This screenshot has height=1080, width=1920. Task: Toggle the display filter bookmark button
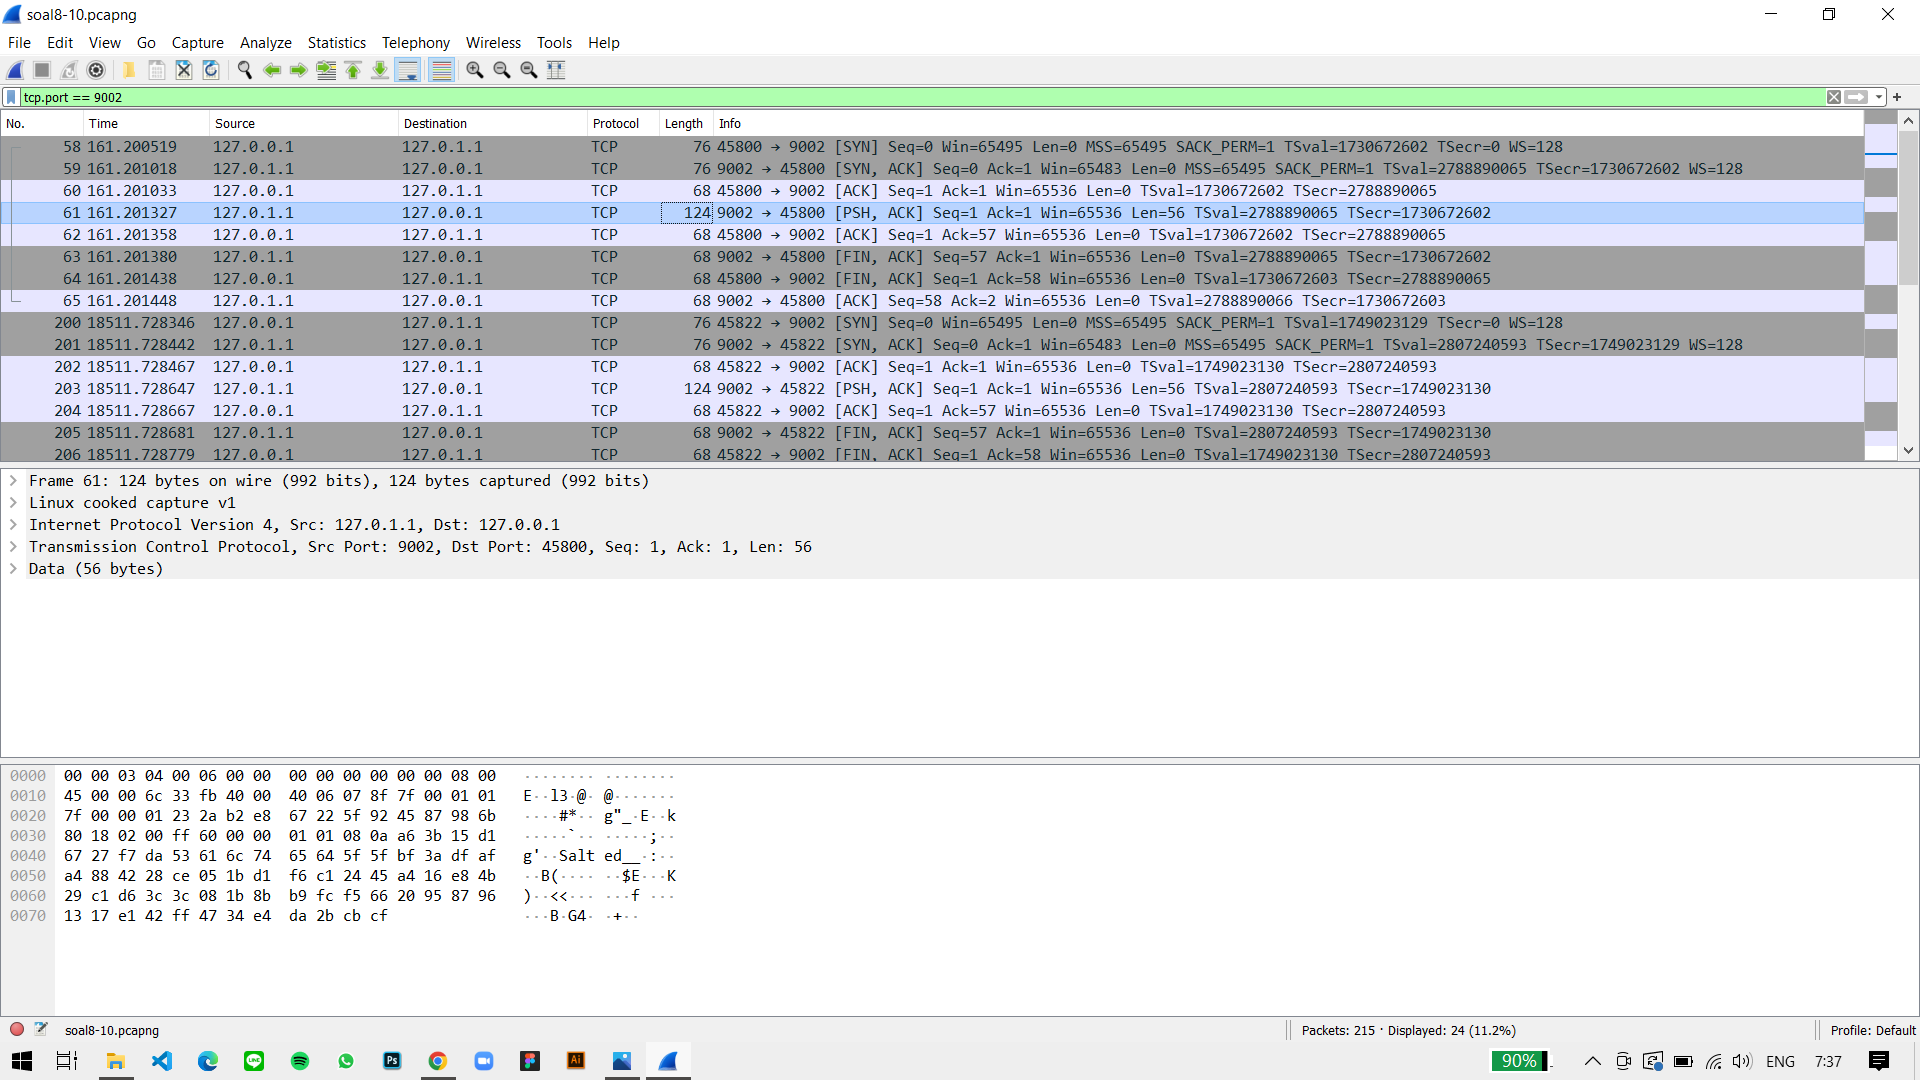point(11,97)
